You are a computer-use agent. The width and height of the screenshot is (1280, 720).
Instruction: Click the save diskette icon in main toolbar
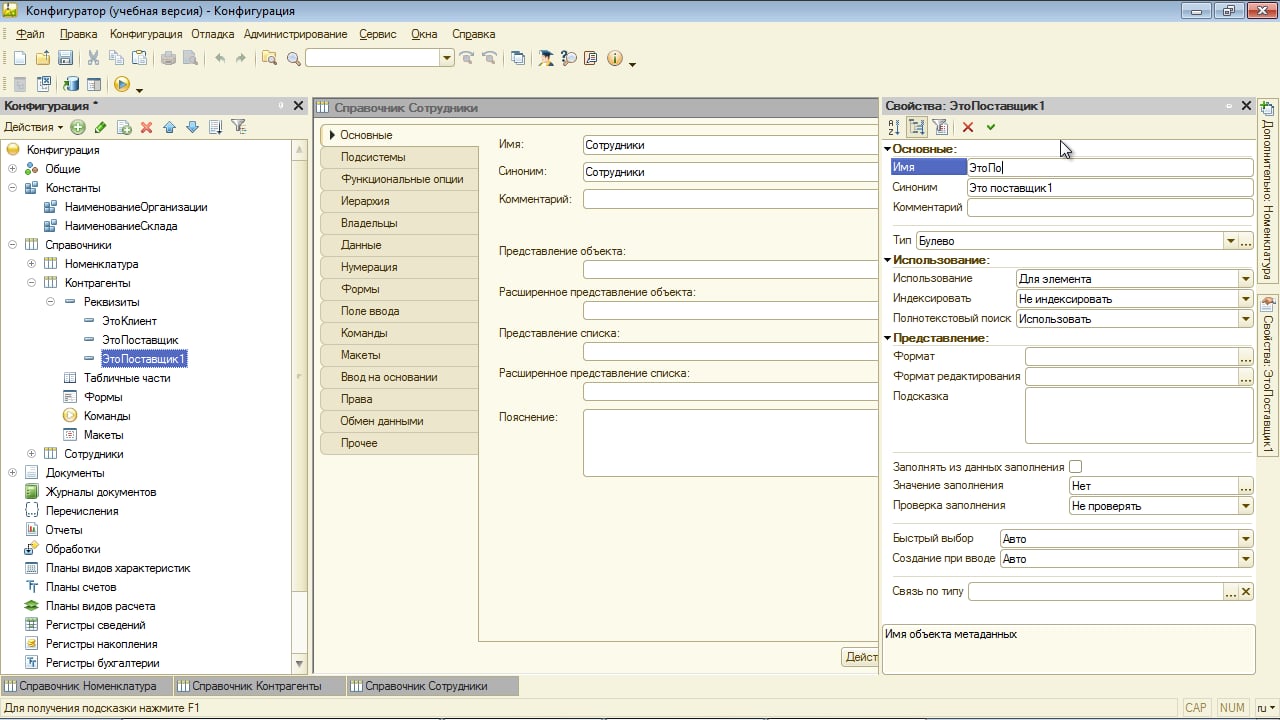click(66, 58)
